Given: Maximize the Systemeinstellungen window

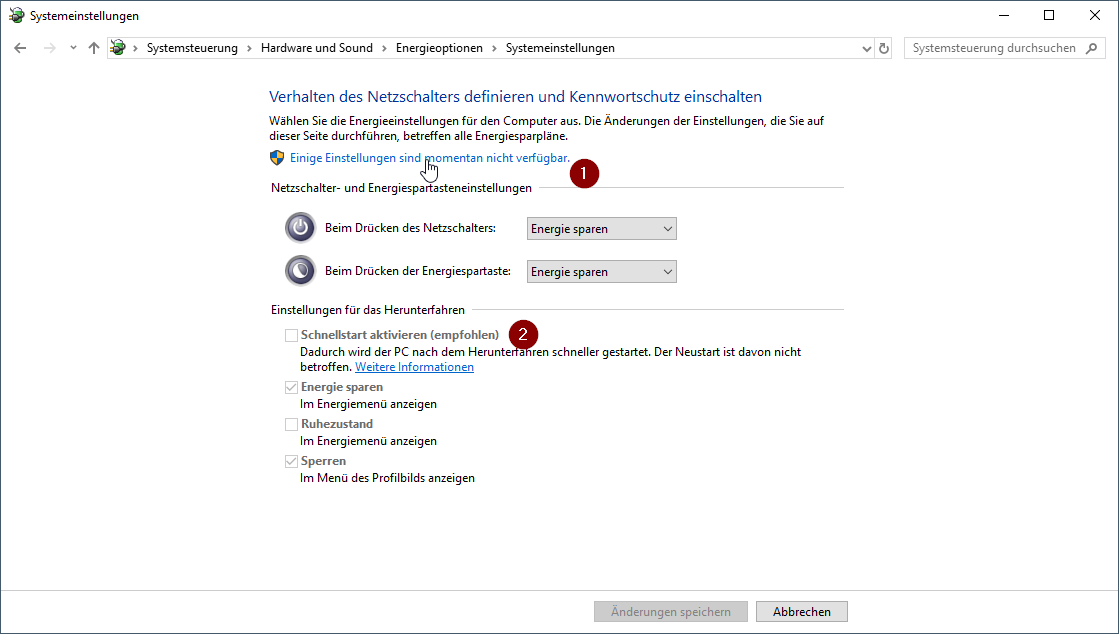Looking at the screenshot, I should tap(1049, 15).
